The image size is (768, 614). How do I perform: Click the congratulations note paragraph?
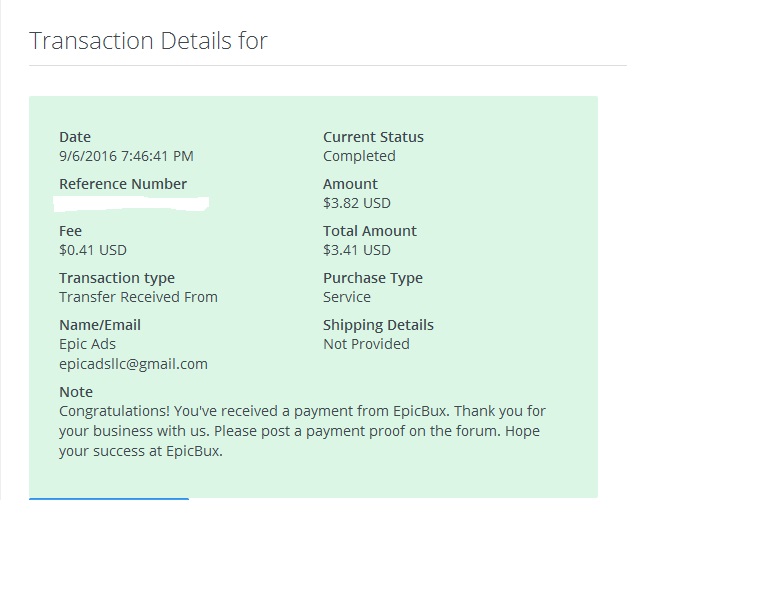(x=302, y=431)
